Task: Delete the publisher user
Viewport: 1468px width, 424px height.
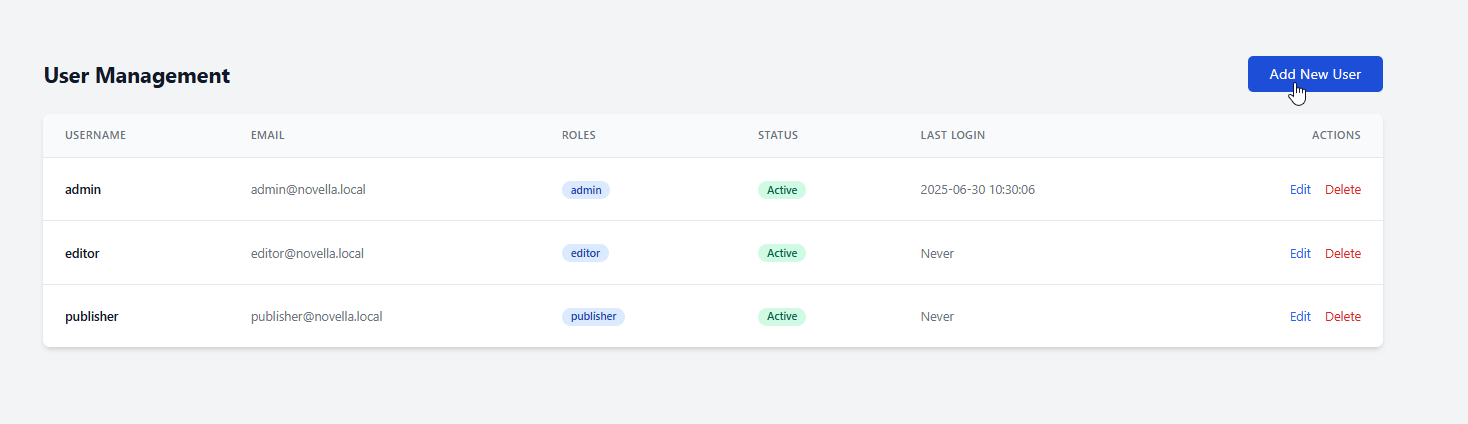Action: [x=1342, y=317]
